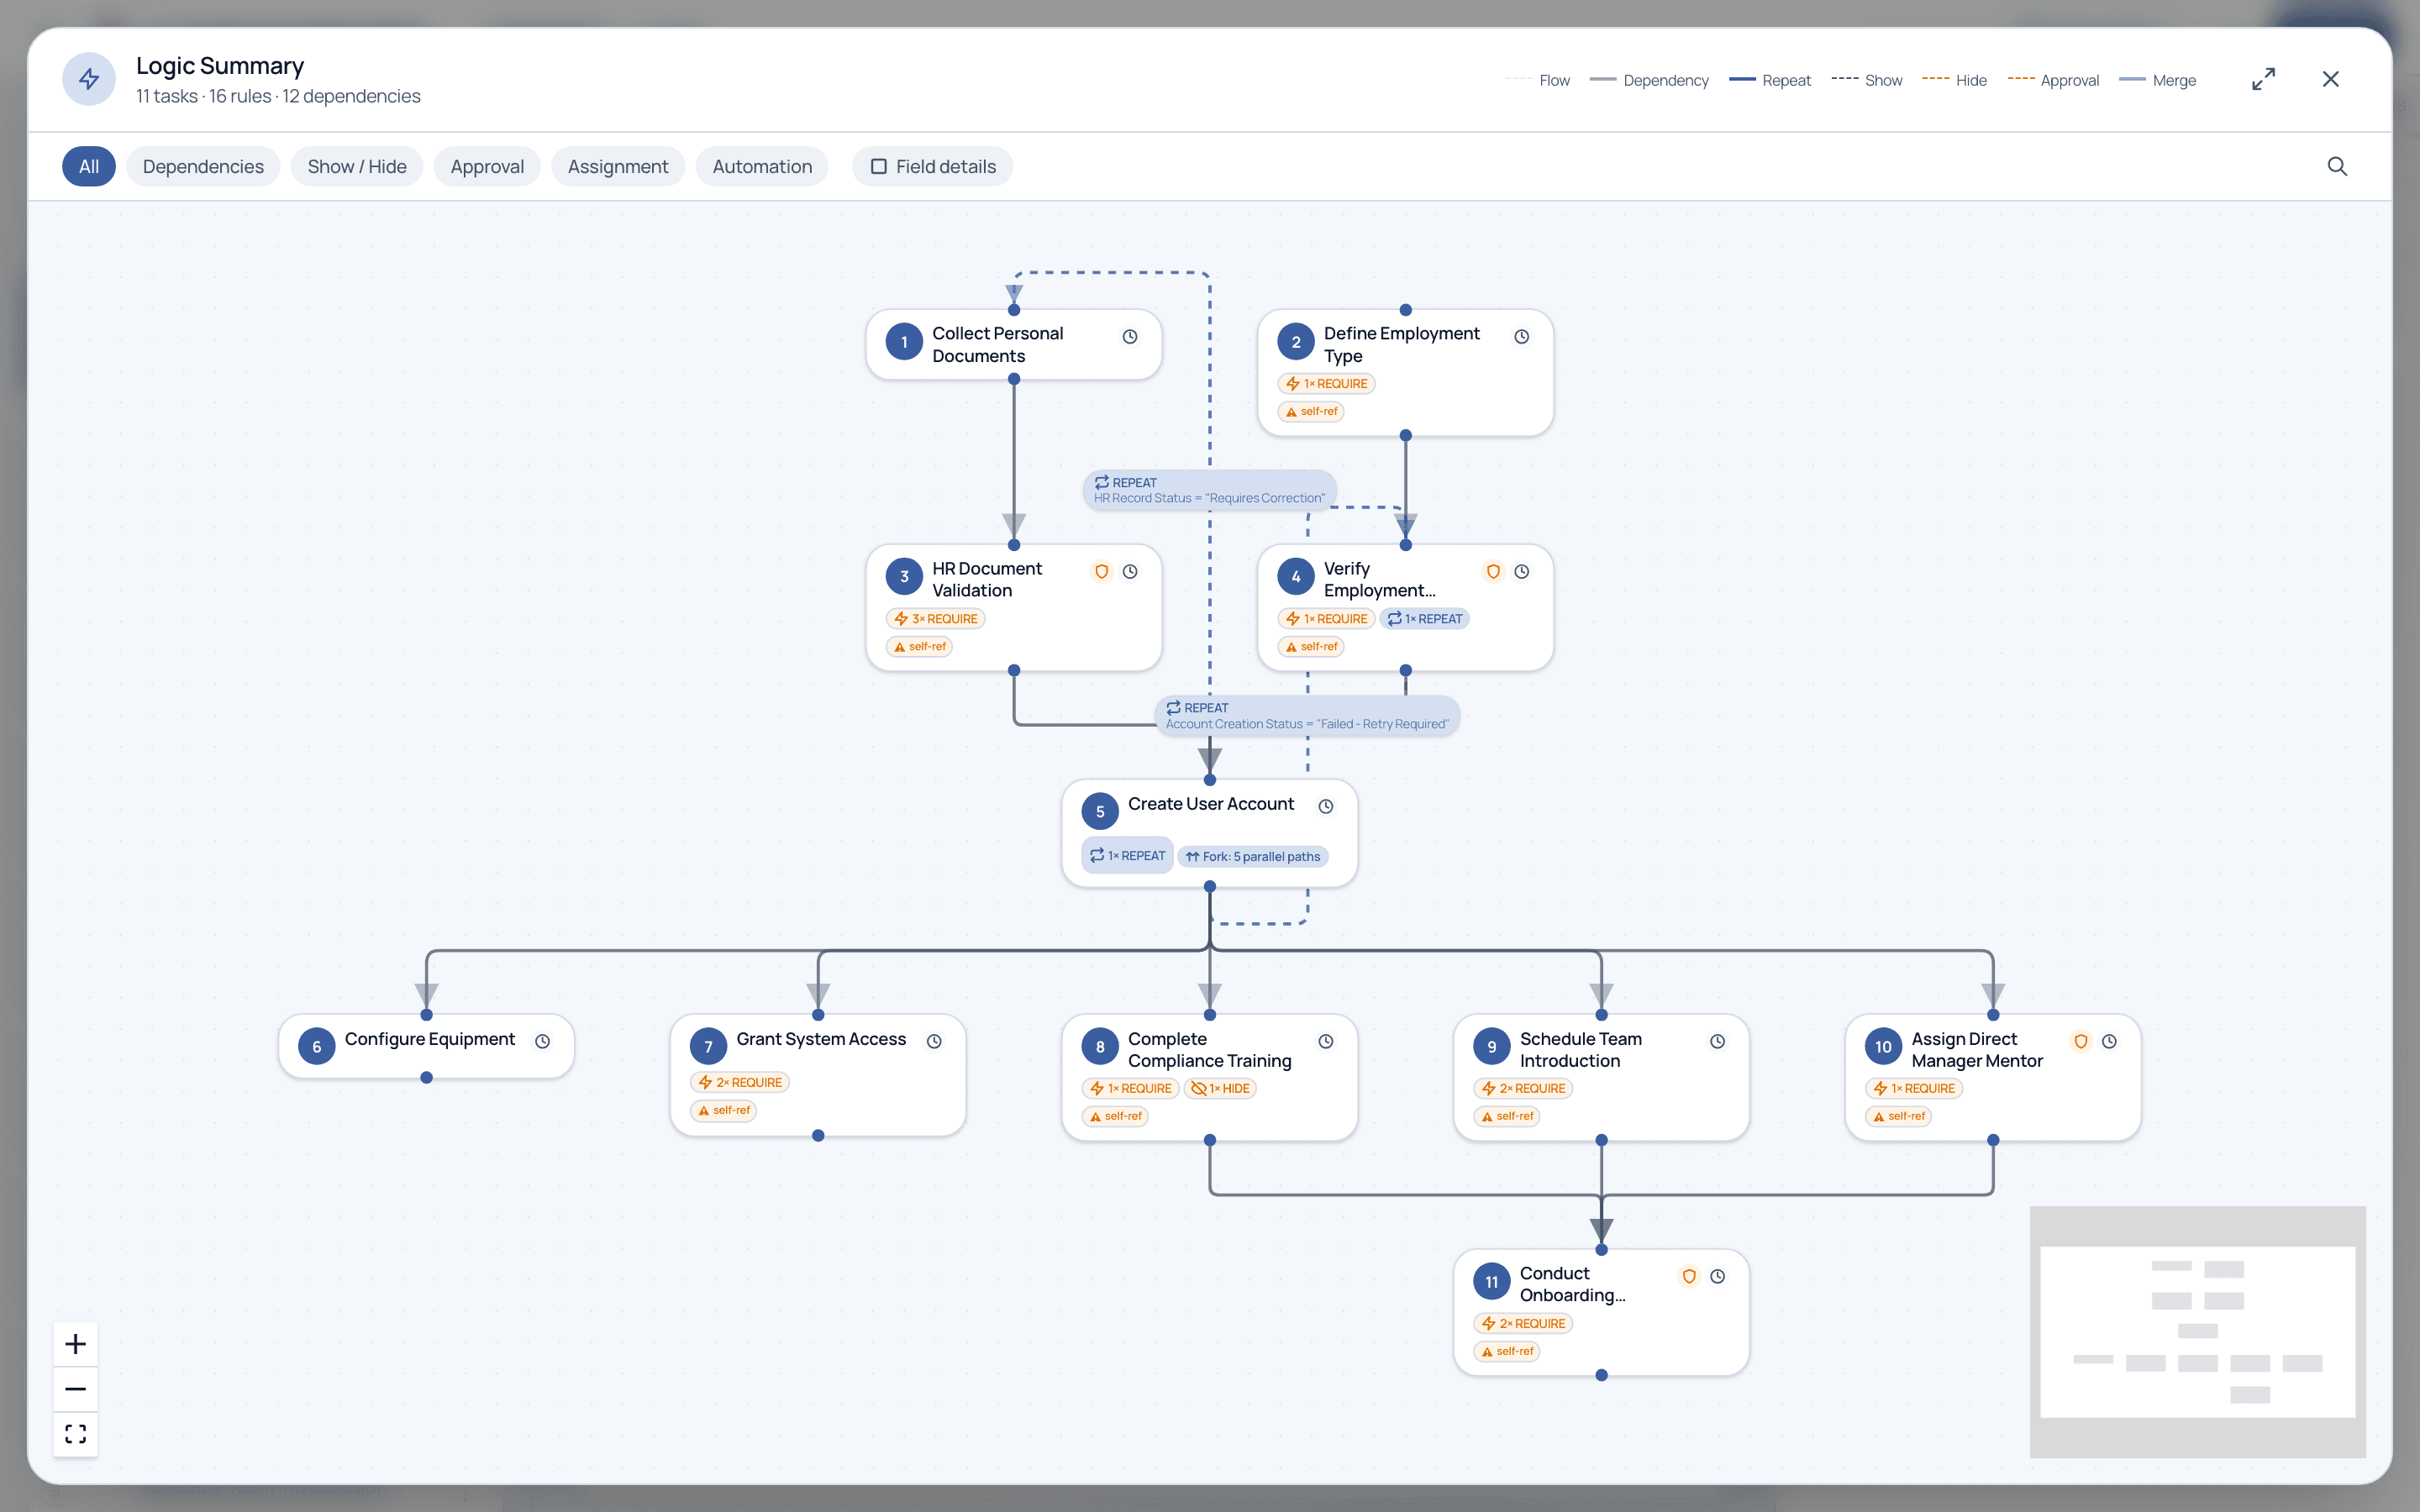Click clock icon on Verify Employment node

point(1521,571)
